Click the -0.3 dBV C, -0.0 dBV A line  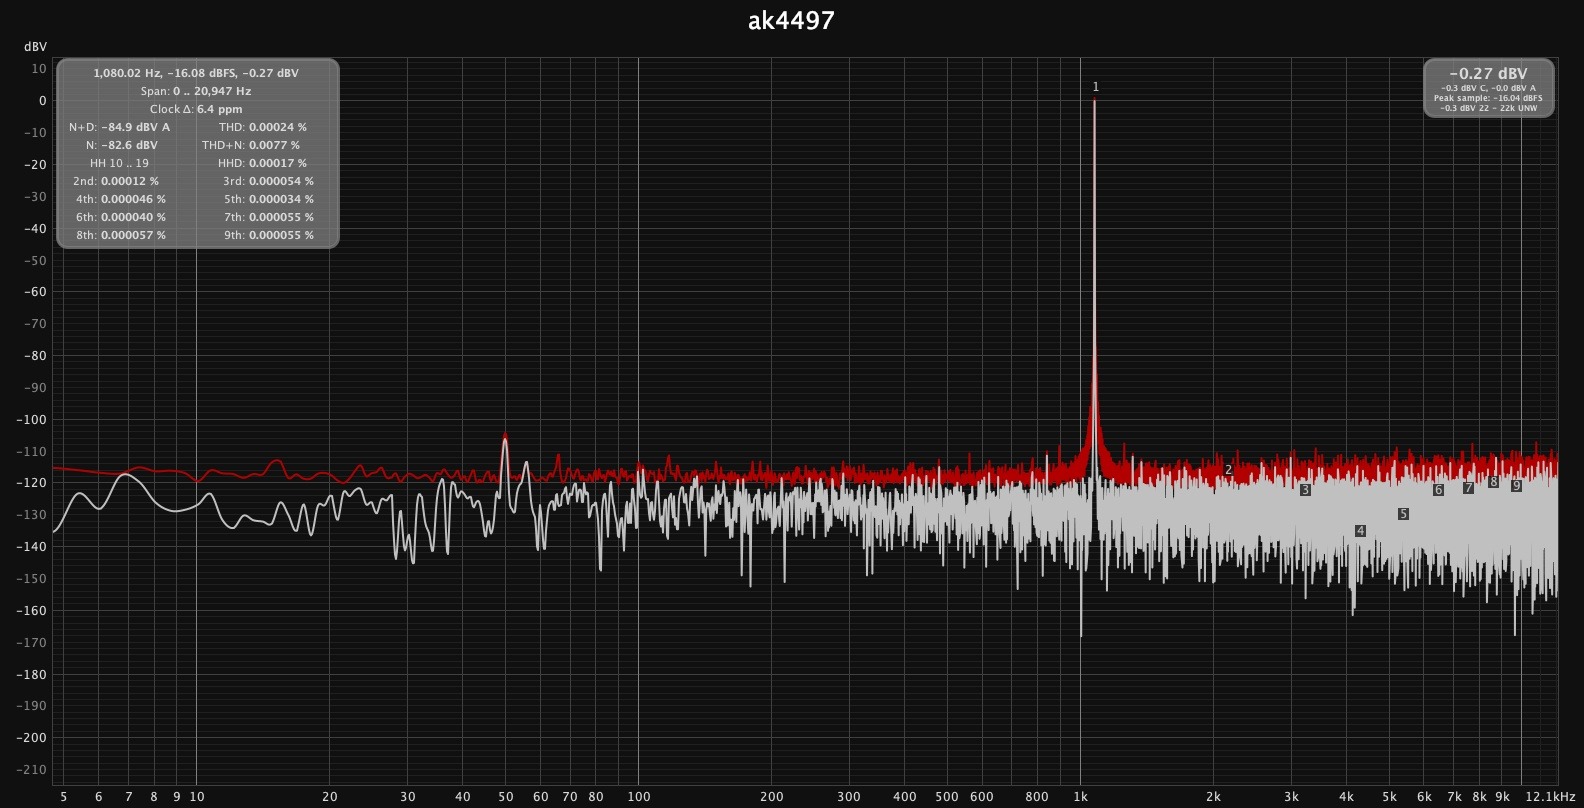point(1488,88)
